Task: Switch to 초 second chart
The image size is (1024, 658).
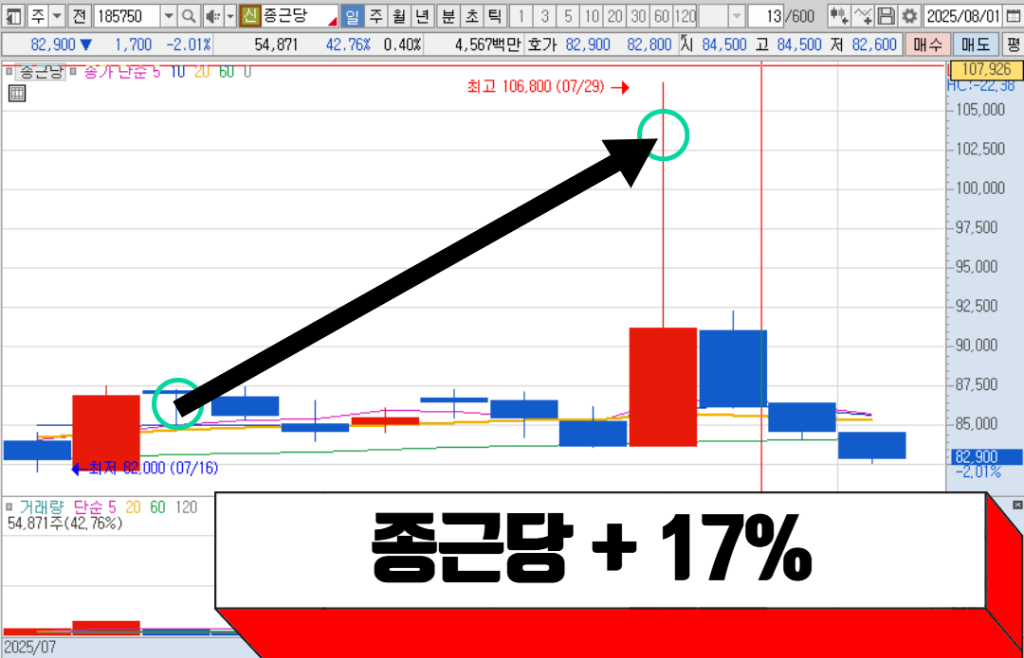Action: [471, 16]
